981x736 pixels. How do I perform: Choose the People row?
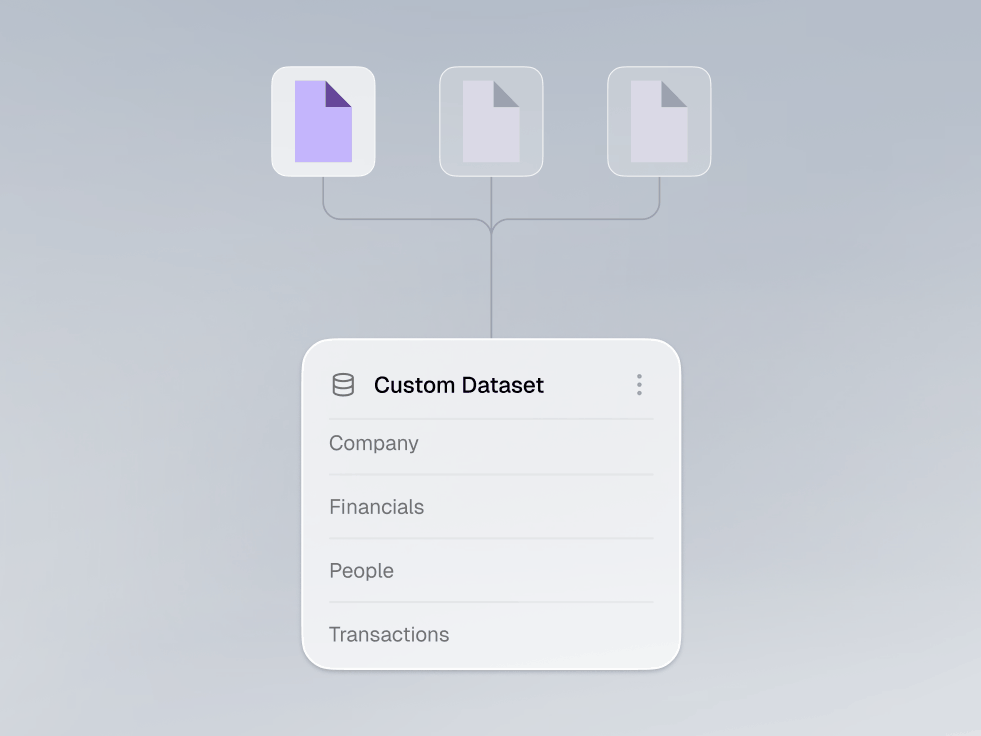point(491,571)
